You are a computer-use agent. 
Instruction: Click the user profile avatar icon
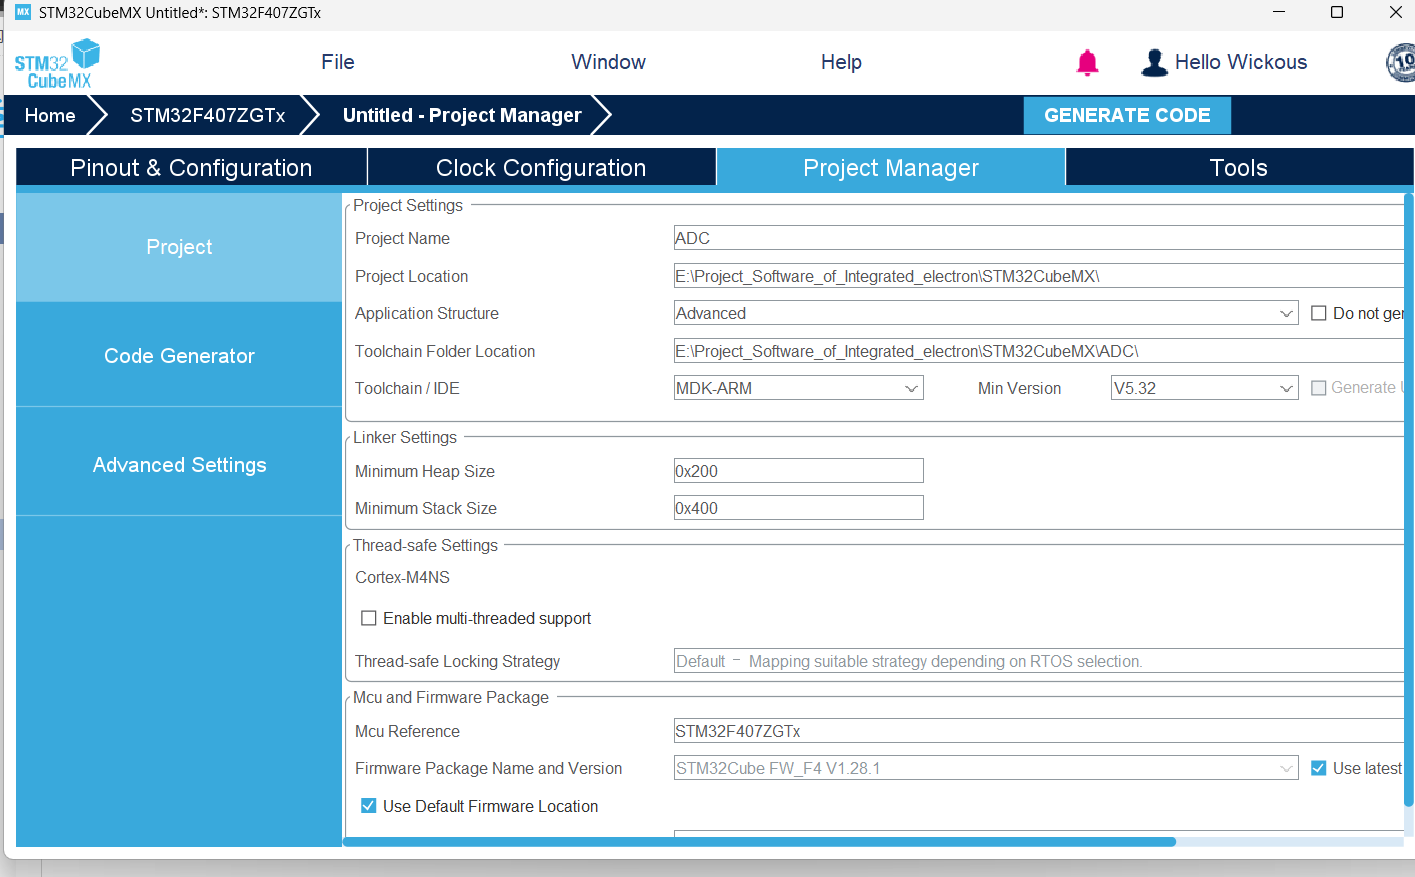point(1154,63)
